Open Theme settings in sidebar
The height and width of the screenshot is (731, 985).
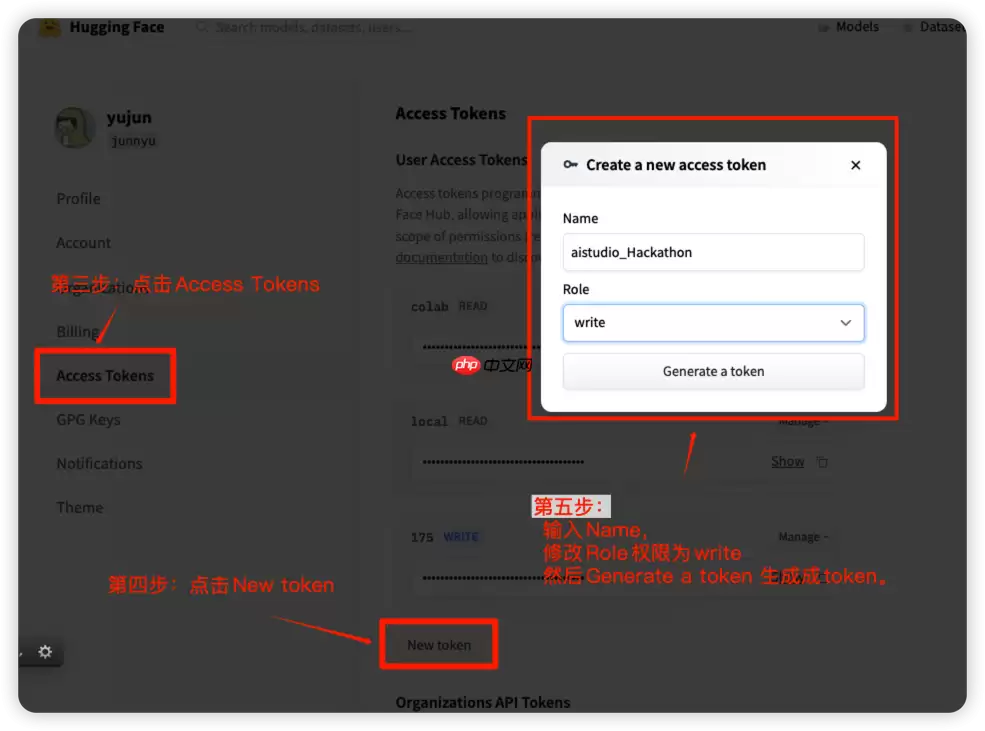pos(79,508)
